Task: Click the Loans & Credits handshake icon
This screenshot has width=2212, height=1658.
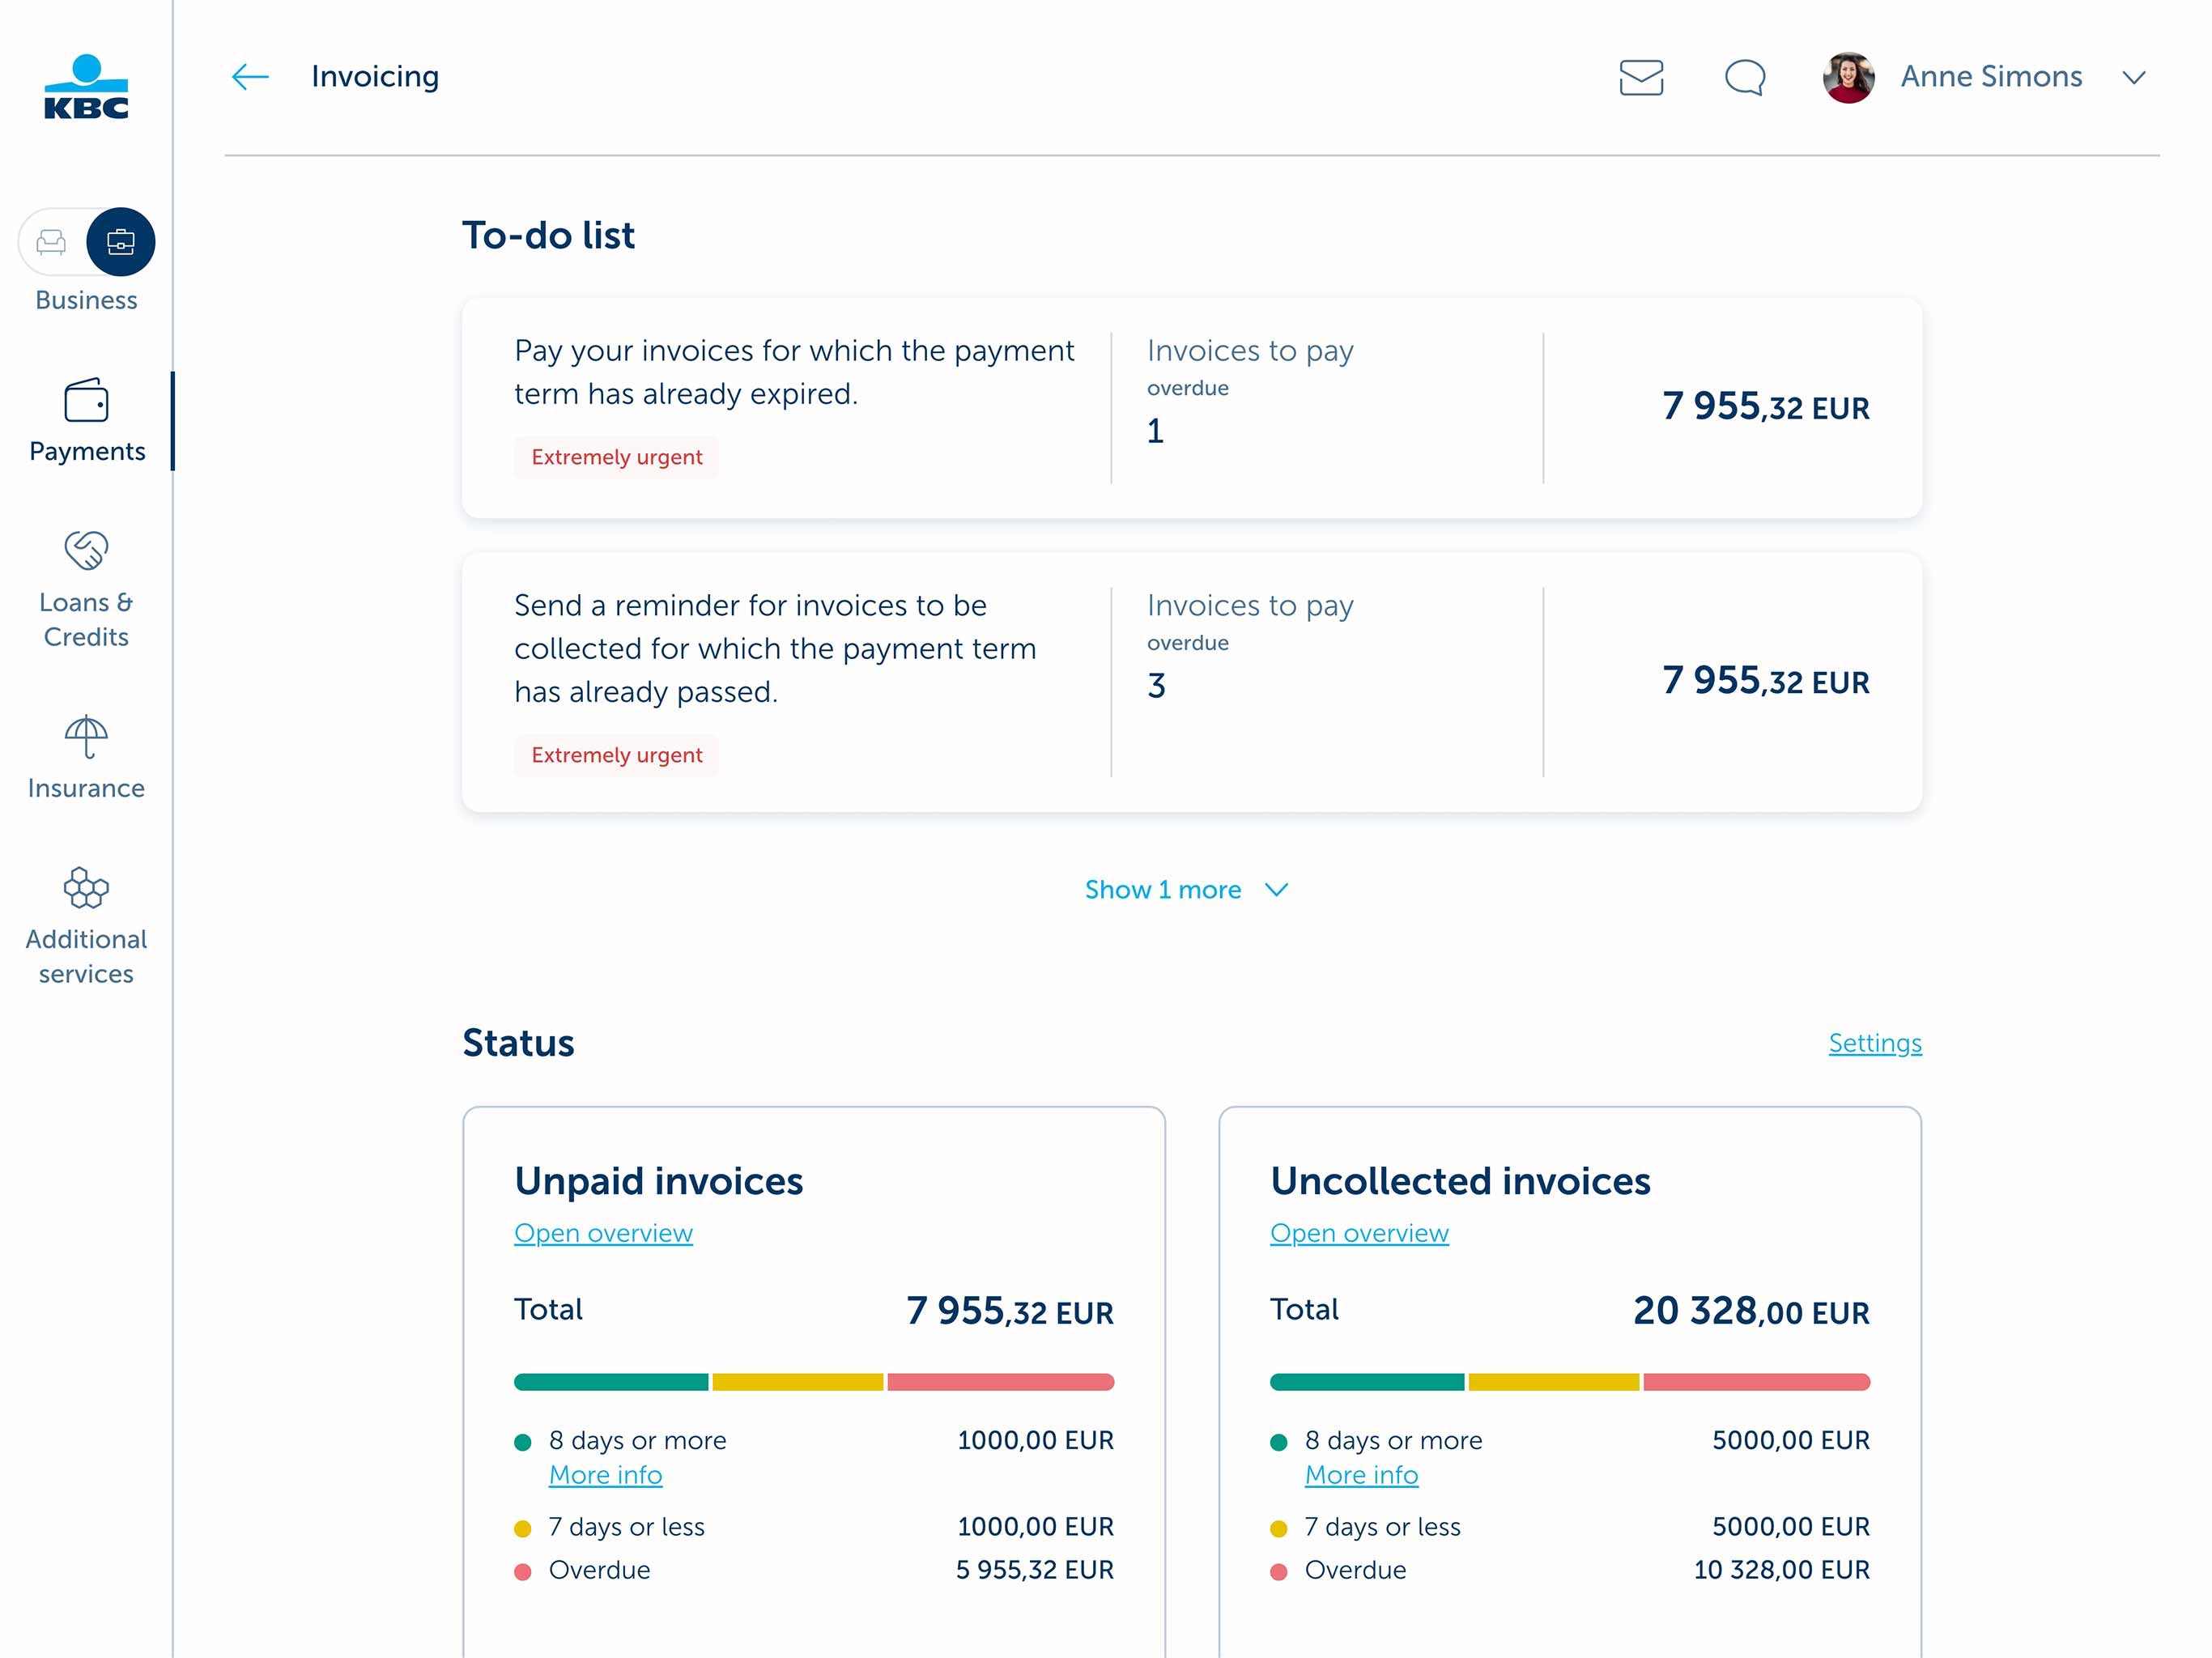Action: (x=86, y=550)
